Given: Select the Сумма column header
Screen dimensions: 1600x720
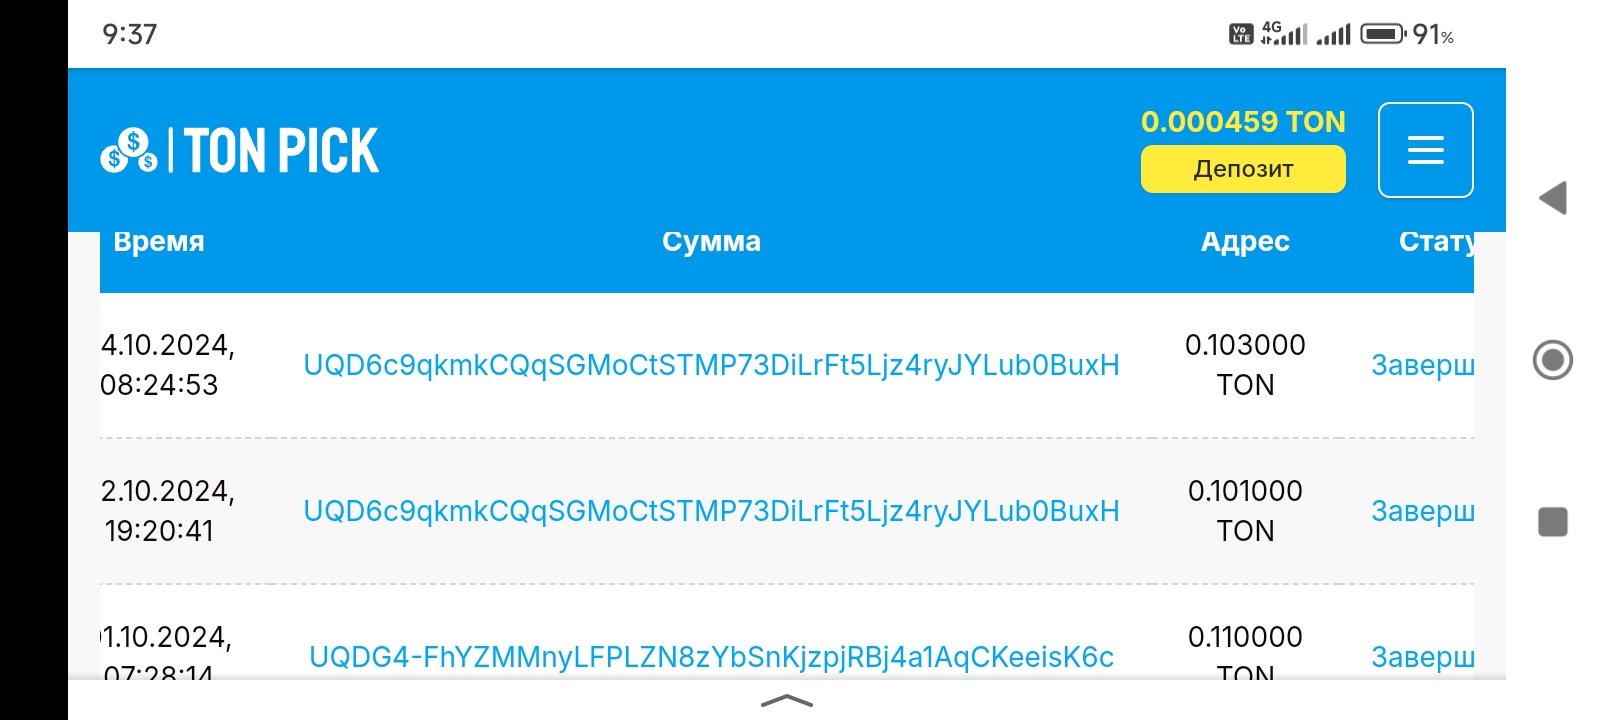Looking at the screenshot, I should pos(711,241).
